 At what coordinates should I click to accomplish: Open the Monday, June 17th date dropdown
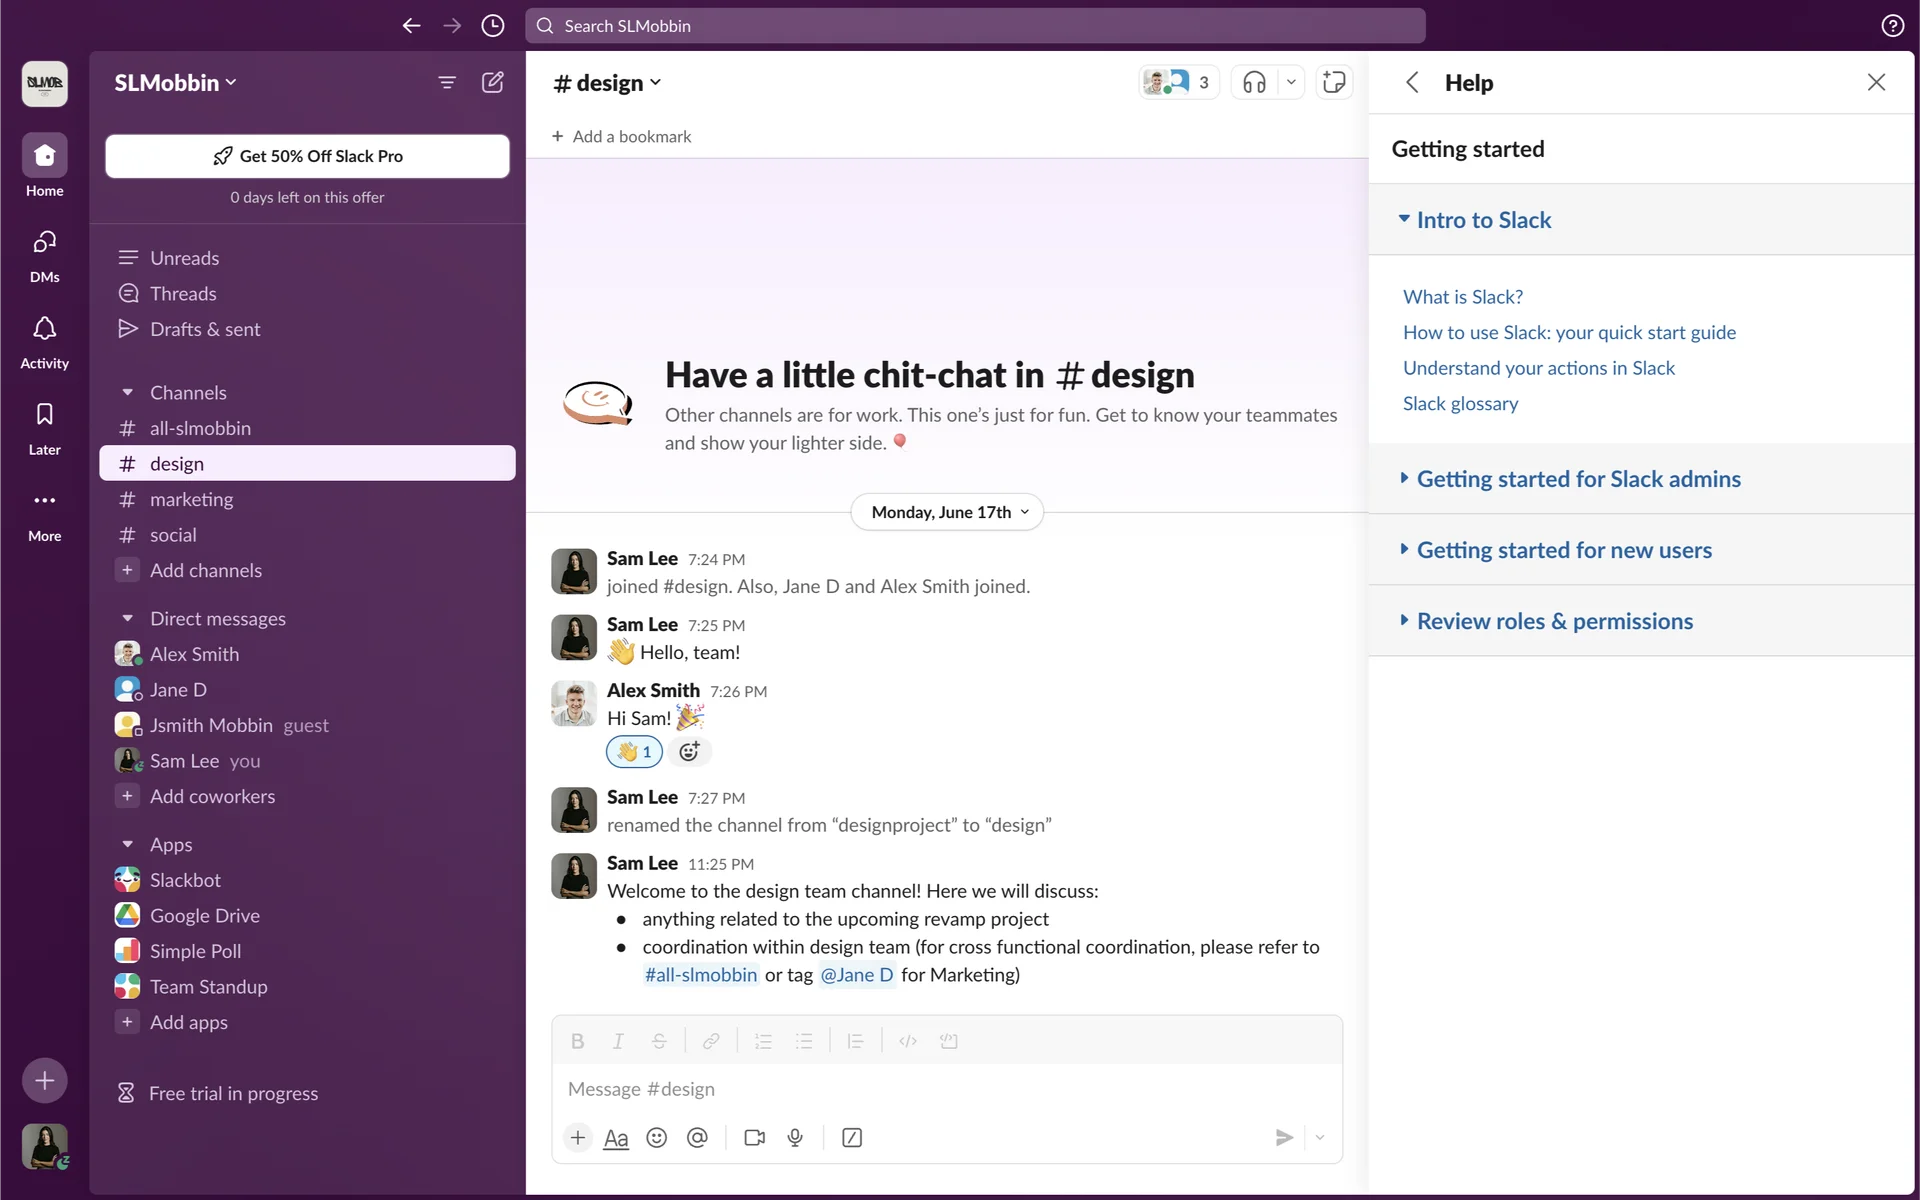click(947, 512)
